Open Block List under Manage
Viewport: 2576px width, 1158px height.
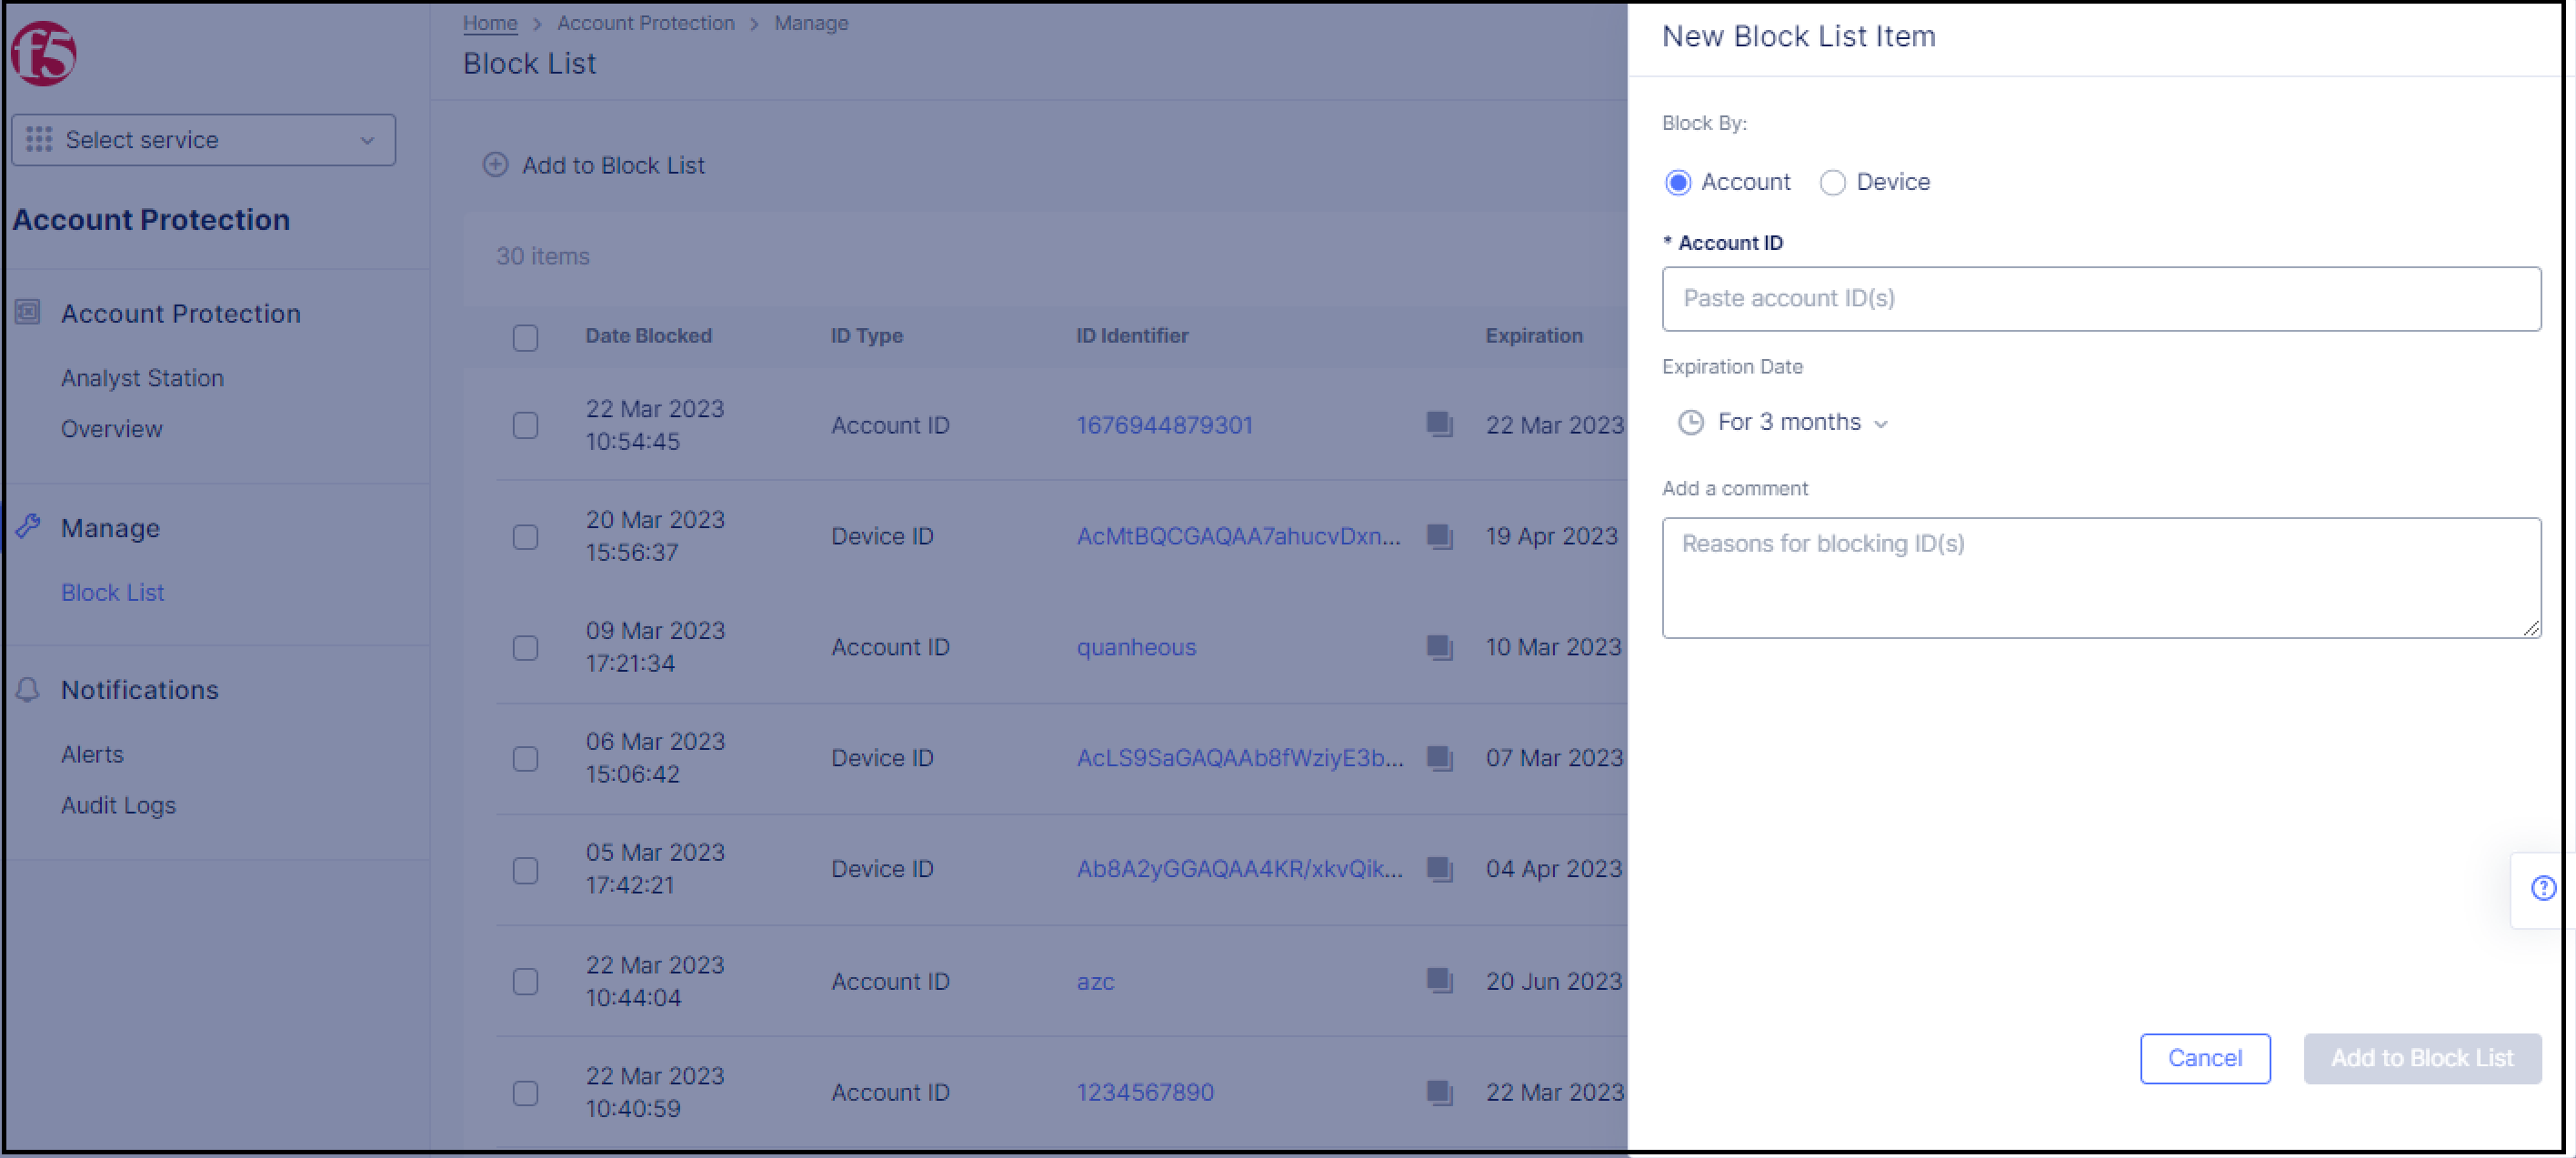tap(112, 592)
